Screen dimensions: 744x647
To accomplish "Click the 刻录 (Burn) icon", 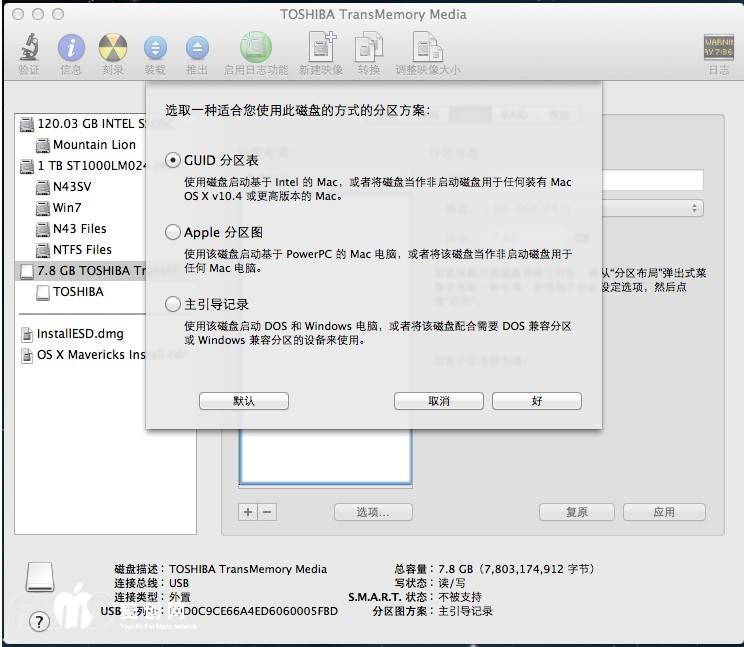I will (113, 48).
